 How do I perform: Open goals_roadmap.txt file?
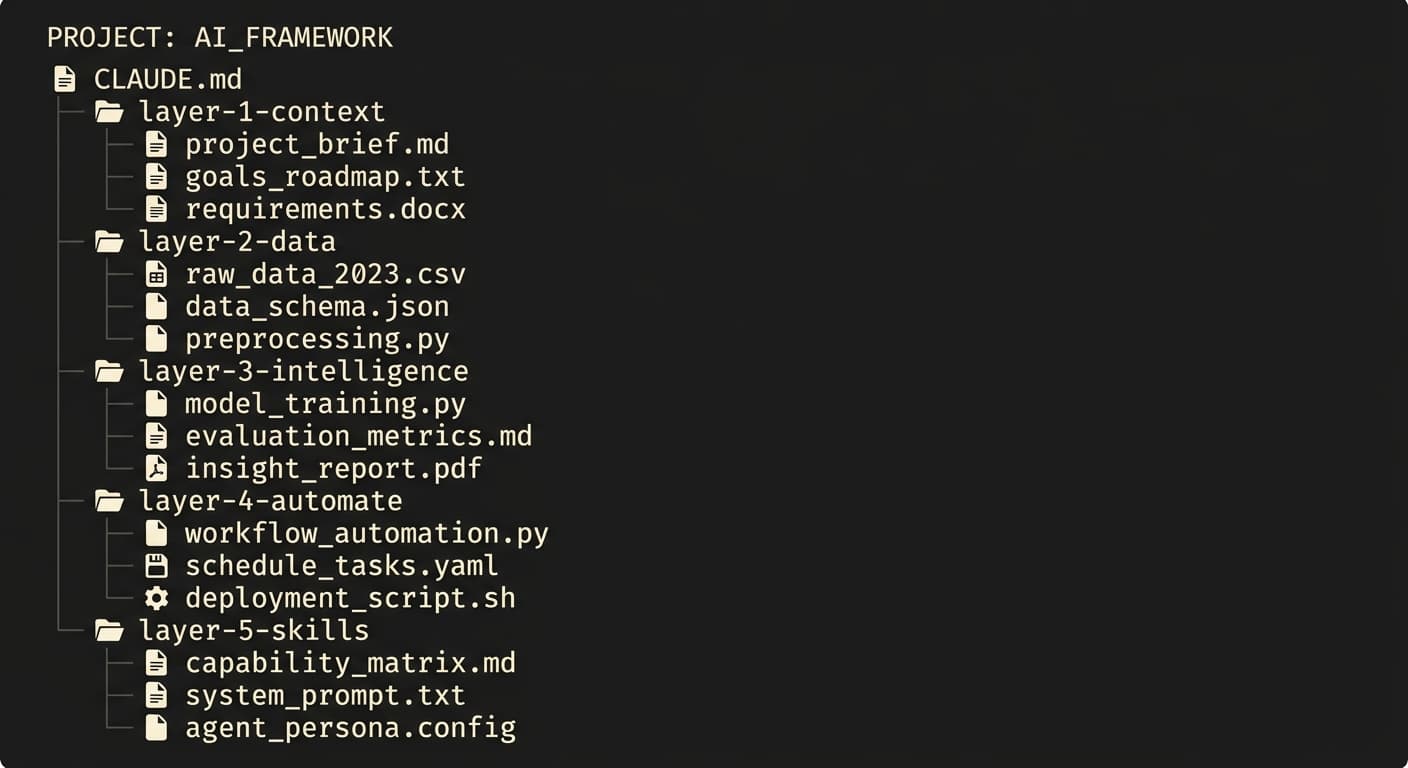[324, 177]
